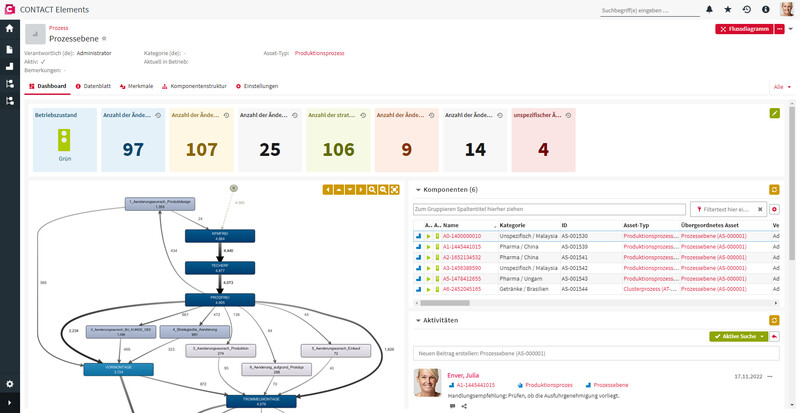Zoom in on the process diagram

click(372, 190)
